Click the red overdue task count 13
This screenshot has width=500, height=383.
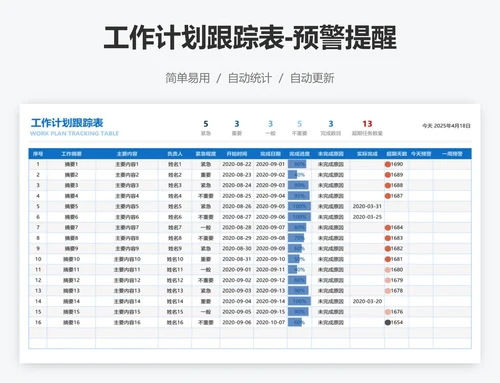coord(367,124)
